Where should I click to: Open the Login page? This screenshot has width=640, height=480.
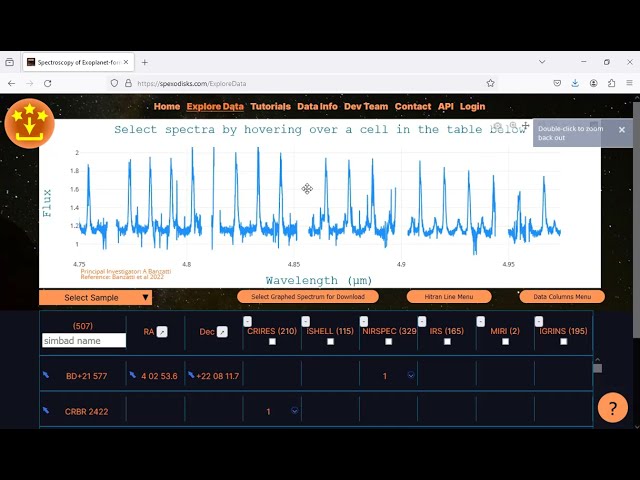[472, 107]
